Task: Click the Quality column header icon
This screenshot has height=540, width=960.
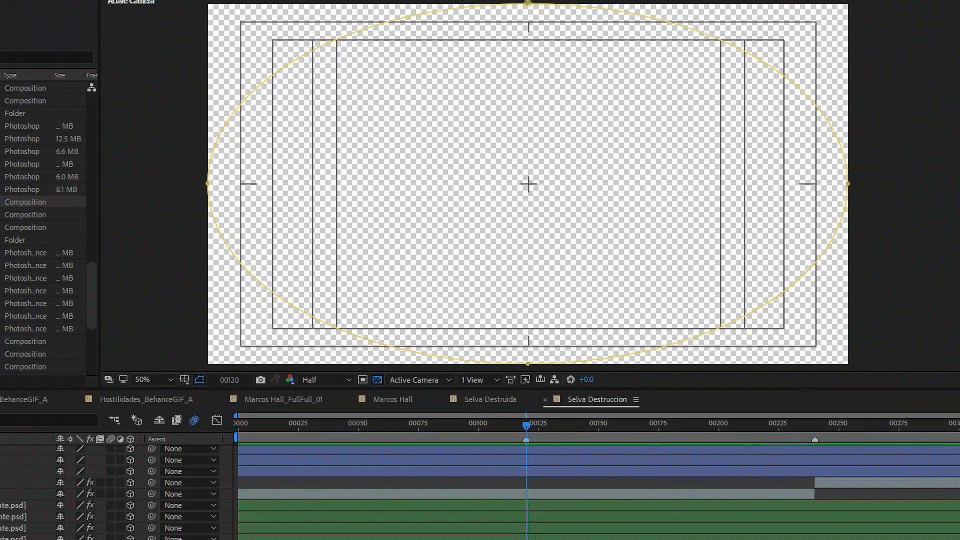Action: (x=80, y=439)
